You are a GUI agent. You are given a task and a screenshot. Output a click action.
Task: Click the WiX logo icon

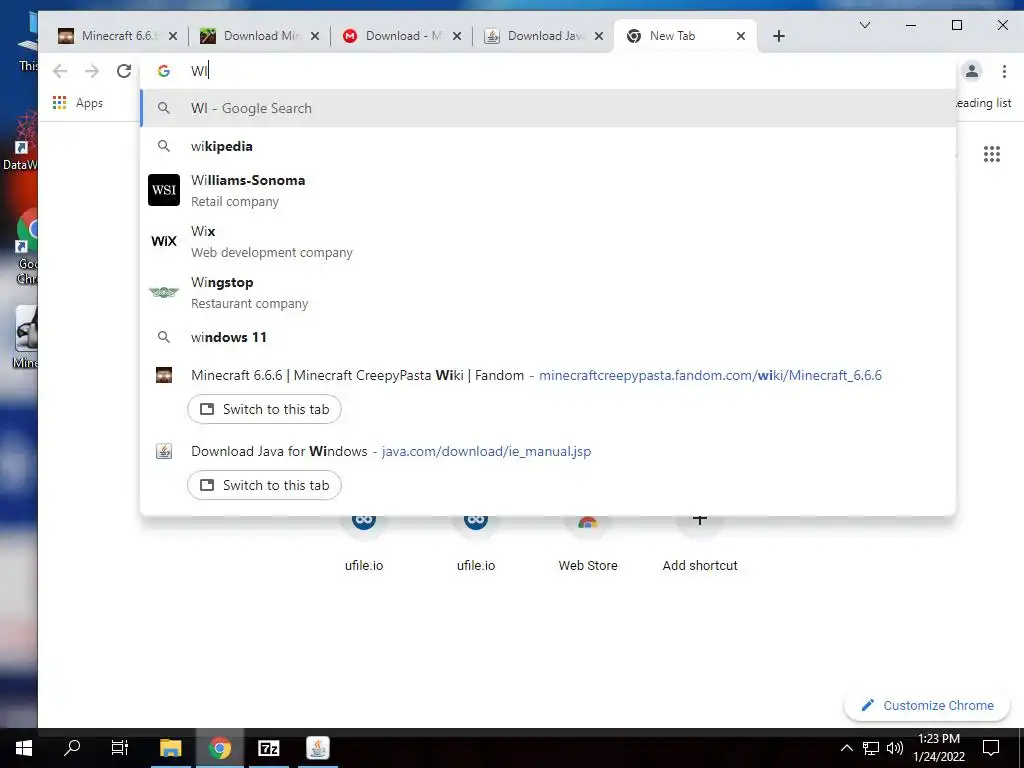tap(164, 241)
